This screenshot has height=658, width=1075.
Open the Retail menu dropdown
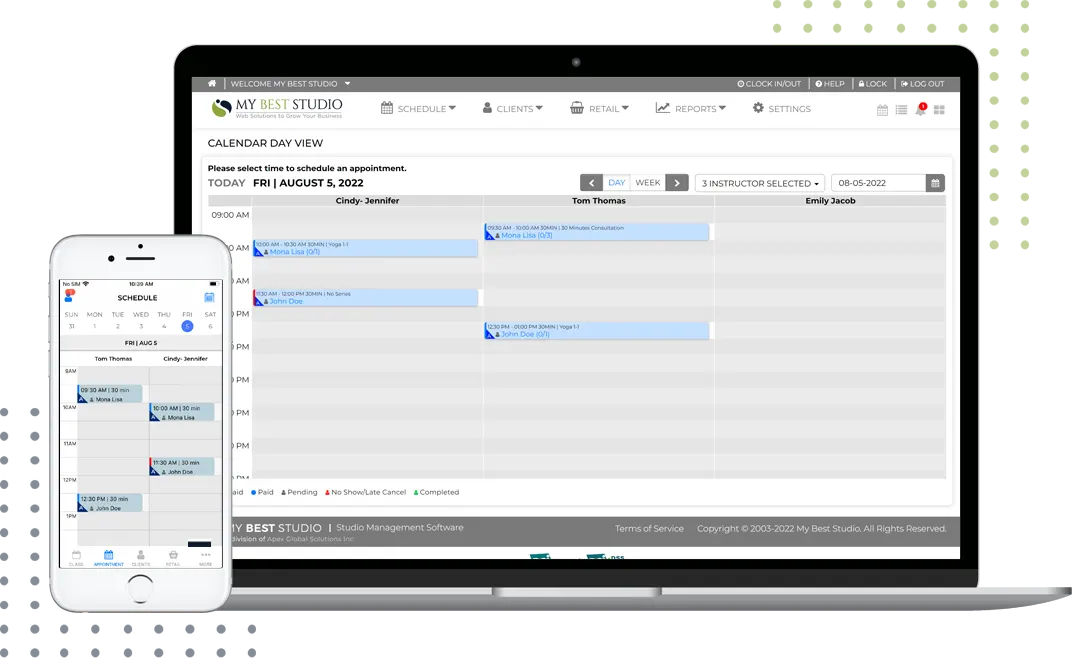(599, 108)
